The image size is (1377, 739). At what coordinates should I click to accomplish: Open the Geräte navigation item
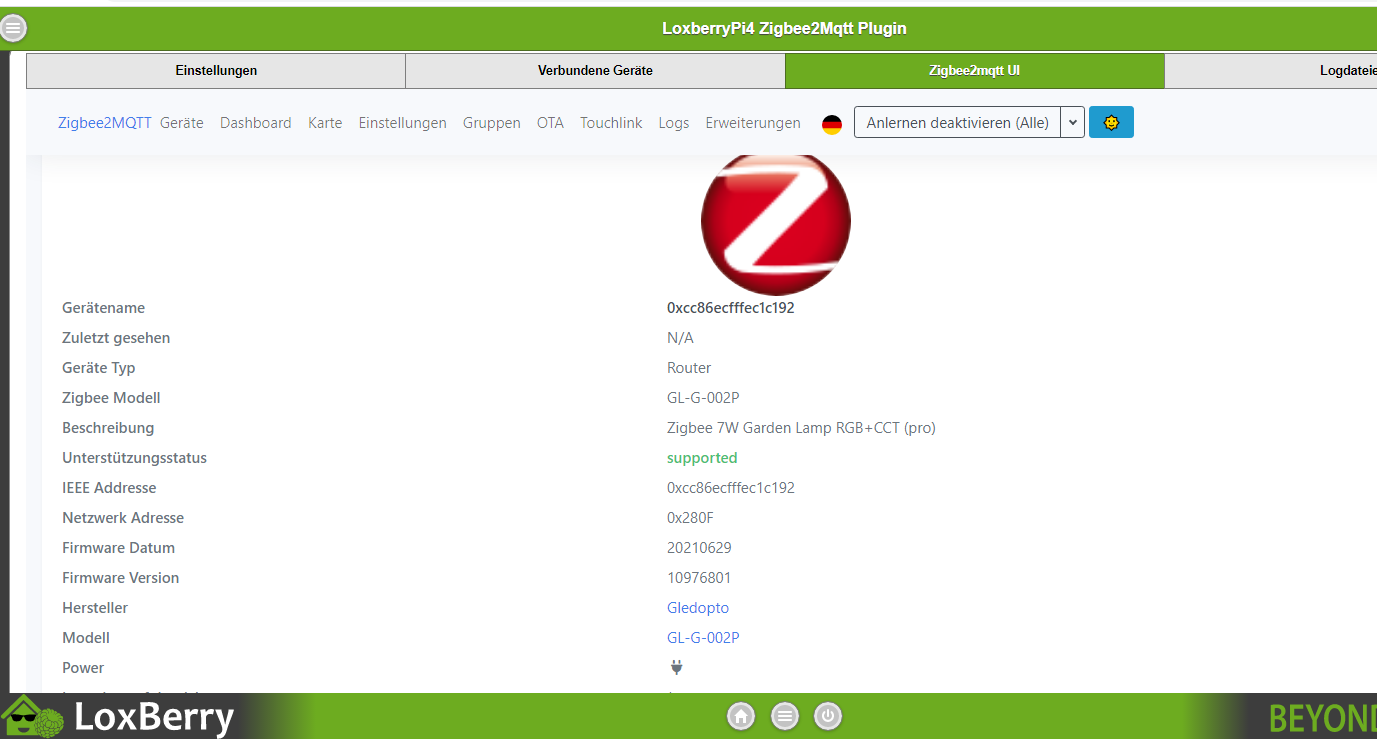[x=182, y=123]
